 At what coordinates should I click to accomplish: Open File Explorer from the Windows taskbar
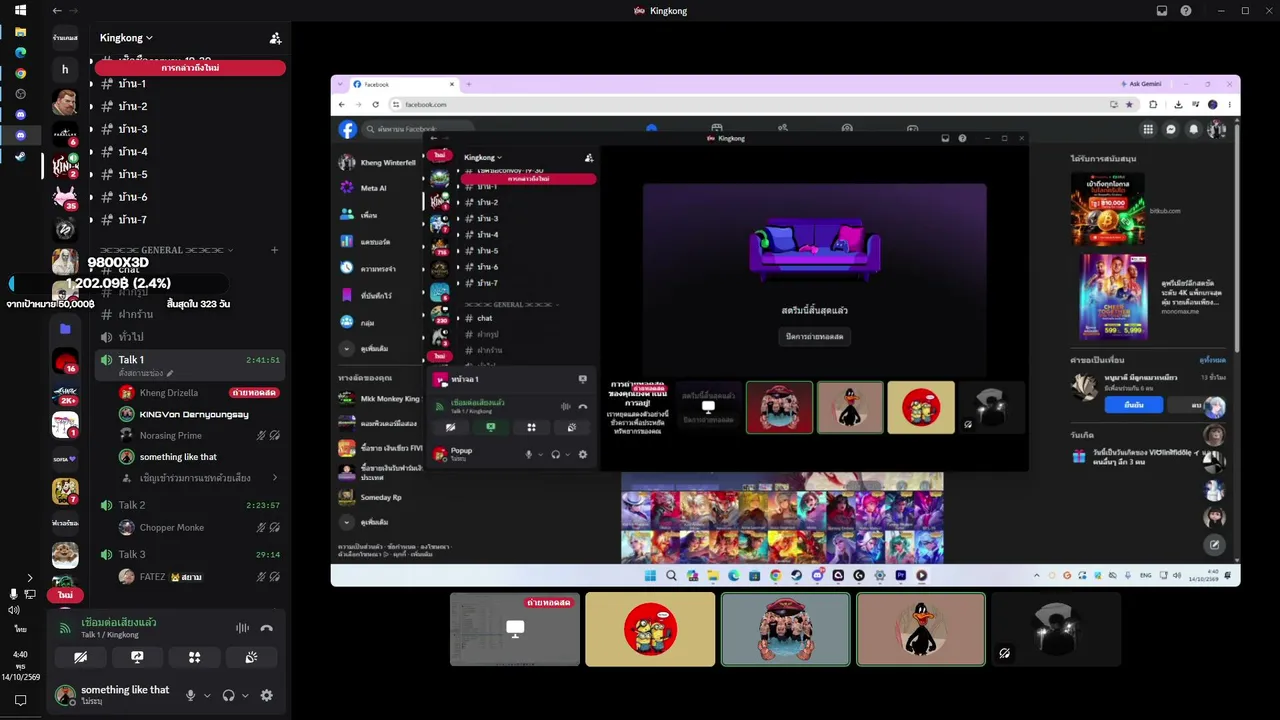[x=21, y=32]
